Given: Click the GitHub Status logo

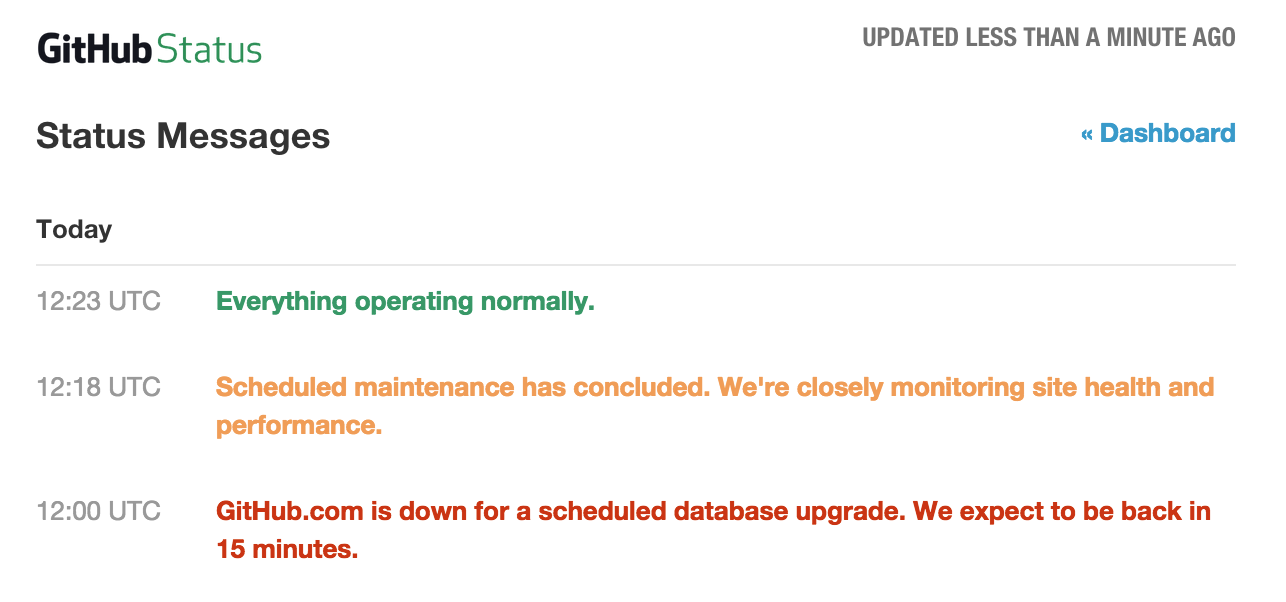Looking at the screenshot, I should [150, 49].
